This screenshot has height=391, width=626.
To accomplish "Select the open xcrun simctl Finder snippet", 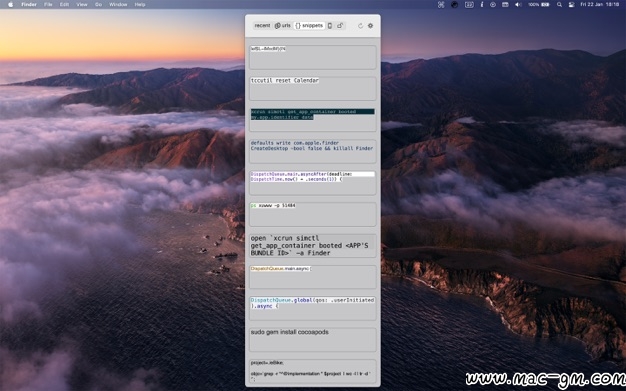I will (313, 246).
